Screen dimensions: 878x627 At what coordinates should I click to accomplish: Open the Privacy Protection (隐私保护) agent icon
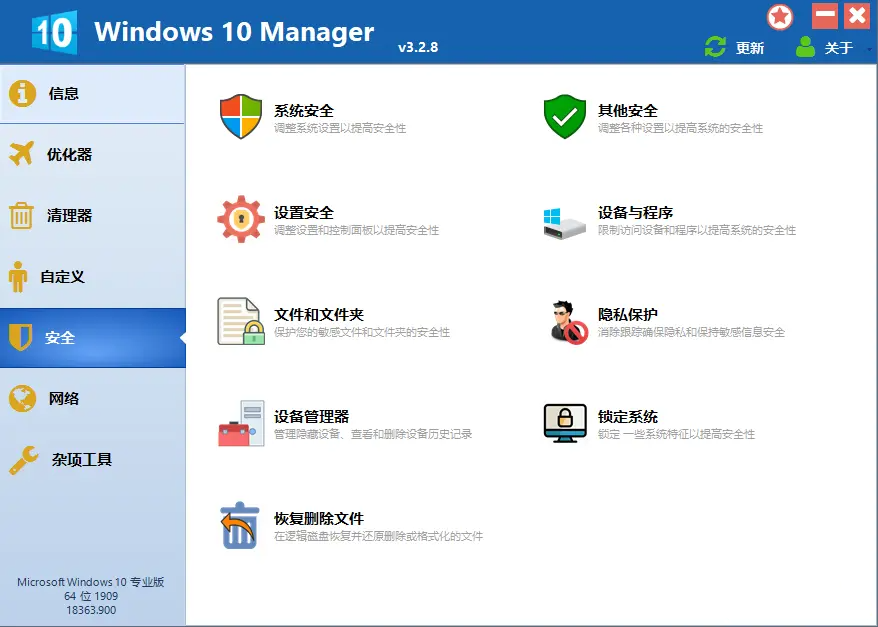pyautogui.click(x=566, y=323)
